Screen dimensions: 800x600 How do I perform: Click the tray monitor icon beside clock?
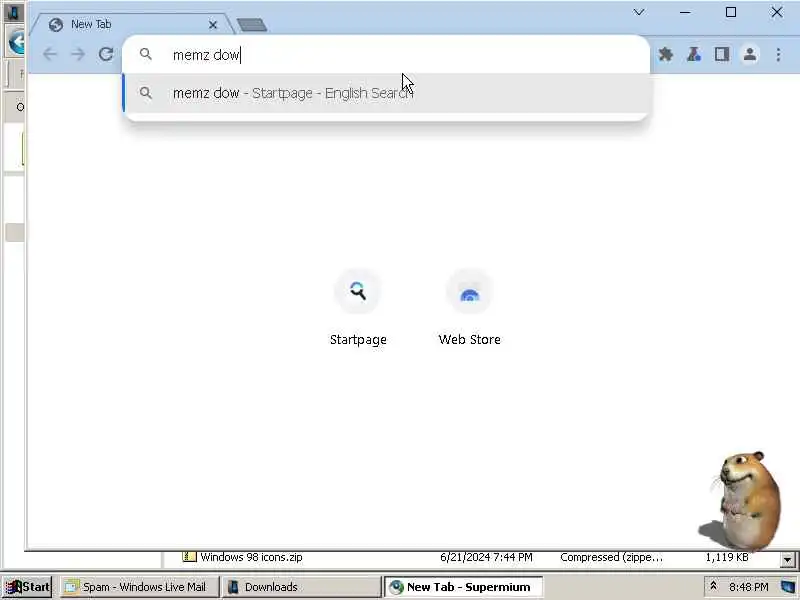pyautogui.click(x=788, y=587)
